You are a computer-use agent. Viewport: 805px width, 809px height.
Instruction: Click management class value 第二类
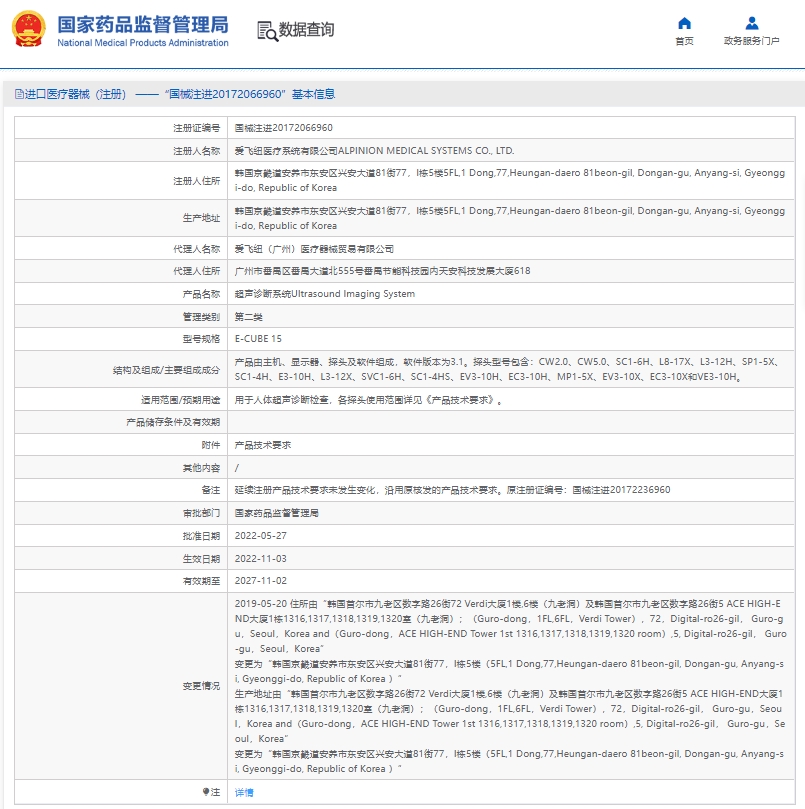tap(249, 317)
